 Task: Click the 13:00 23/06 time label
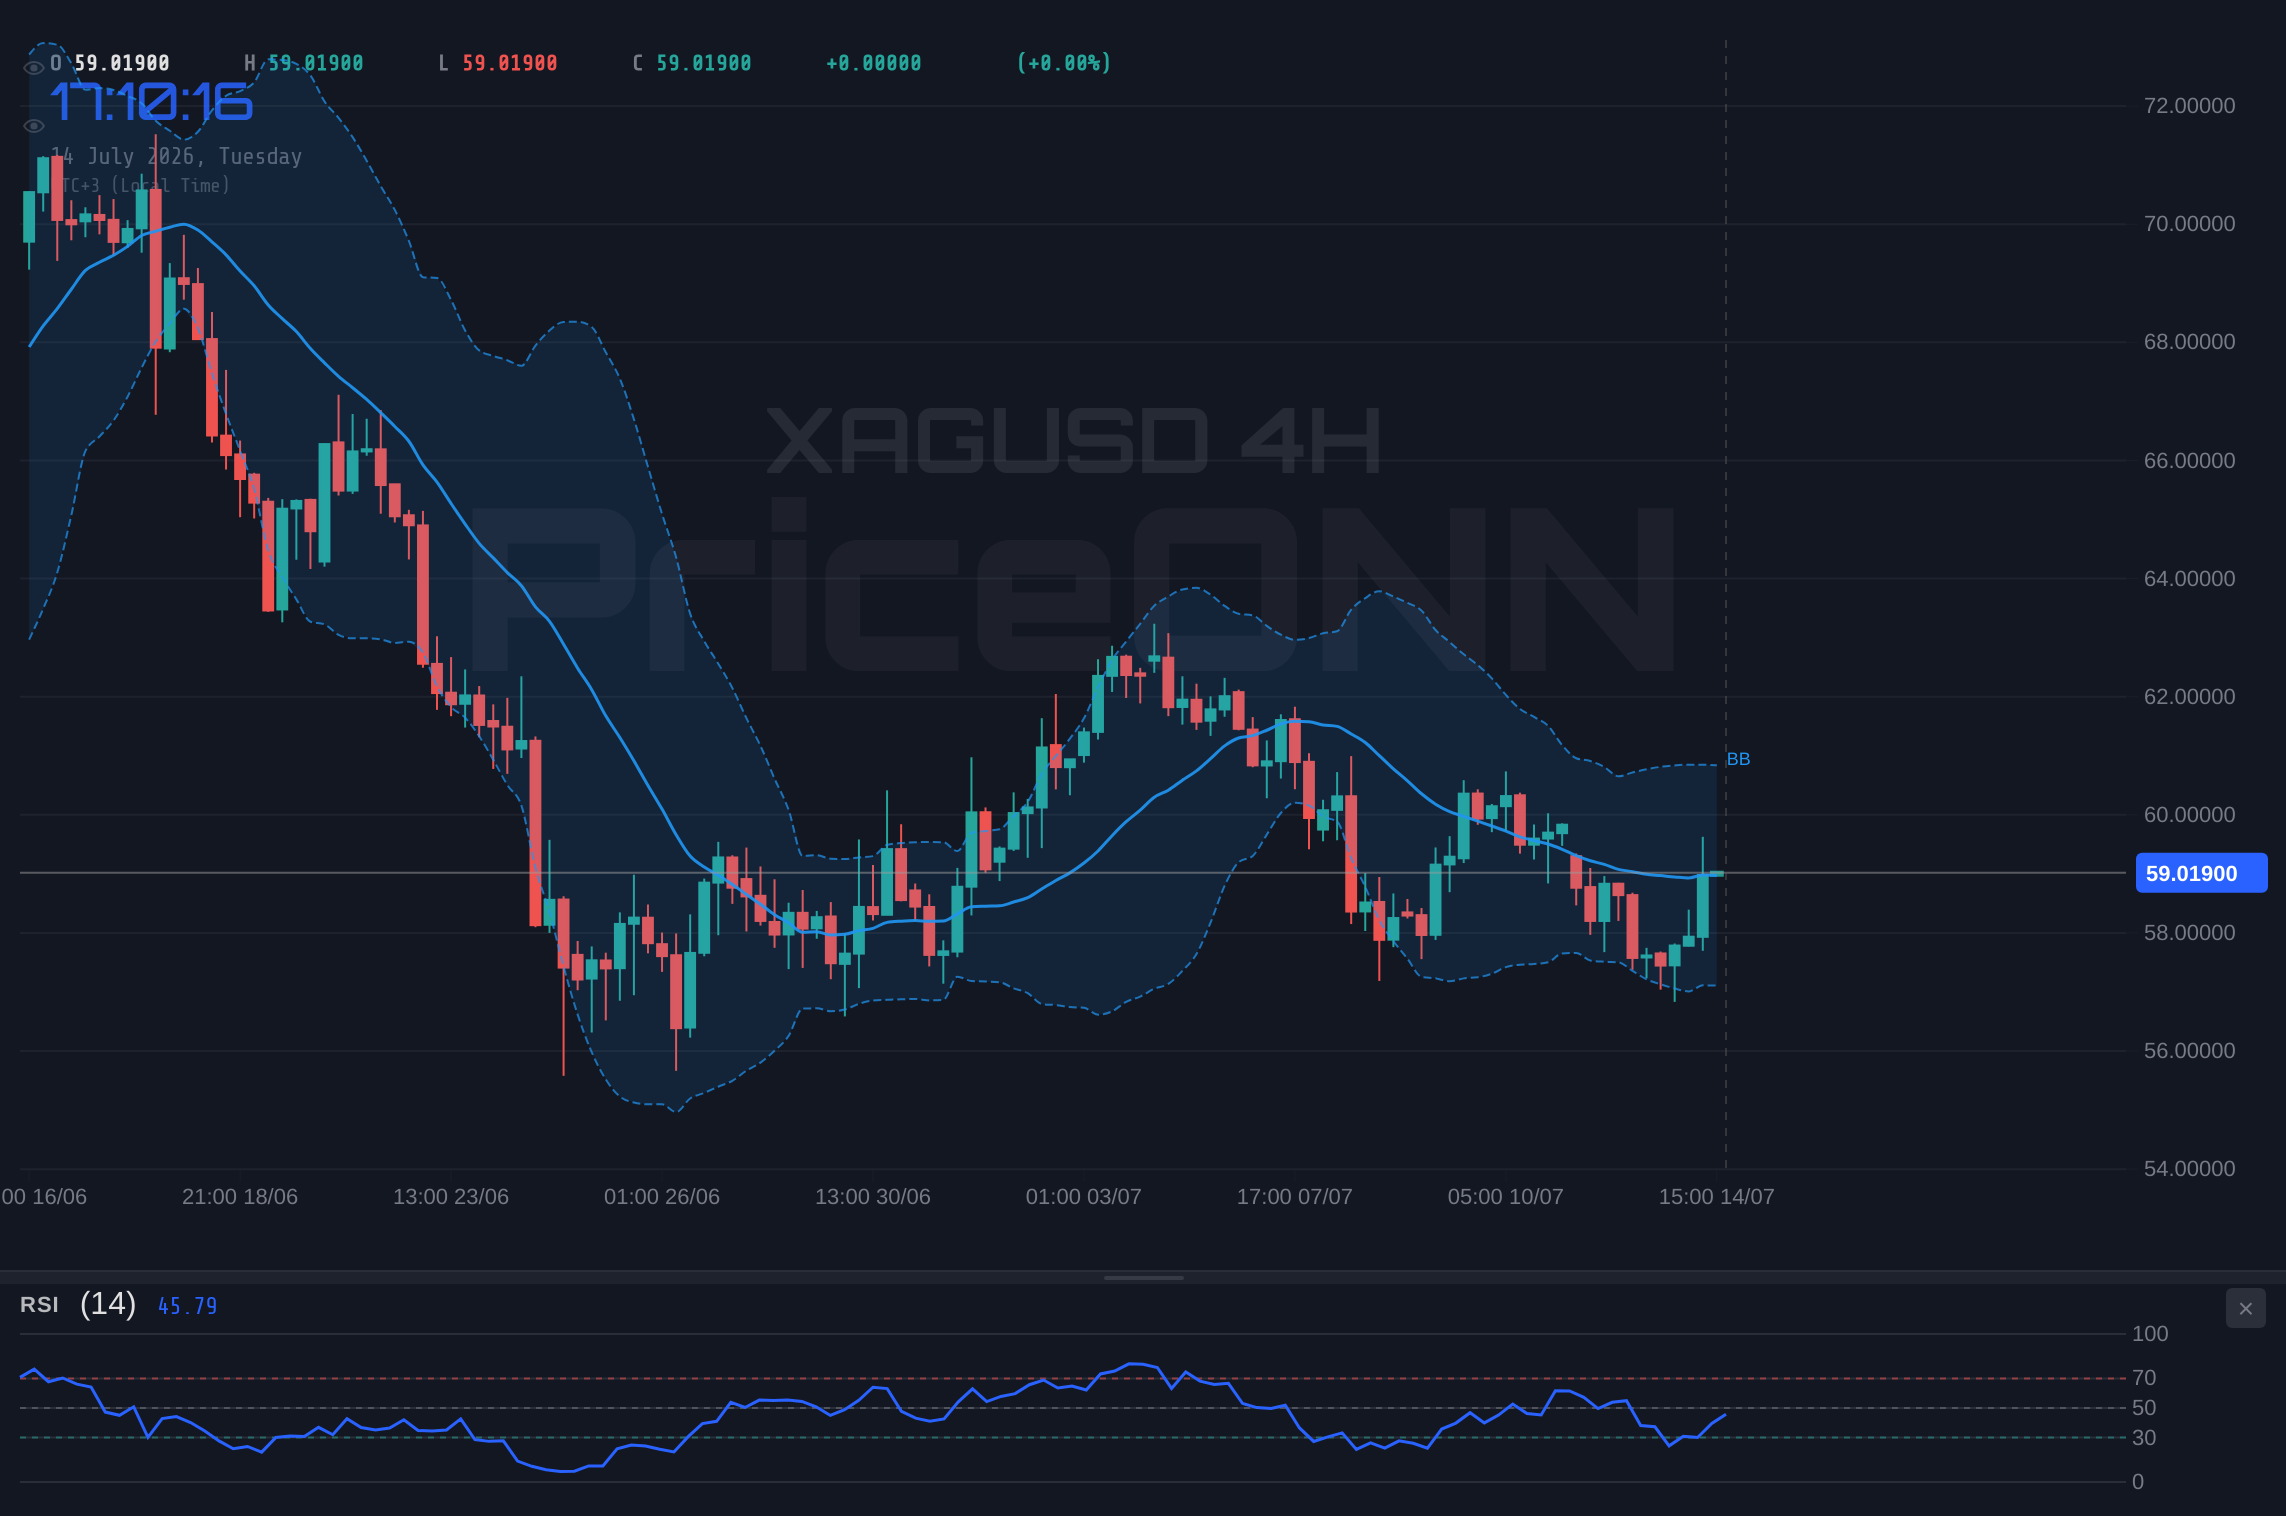pos(451,1197)
